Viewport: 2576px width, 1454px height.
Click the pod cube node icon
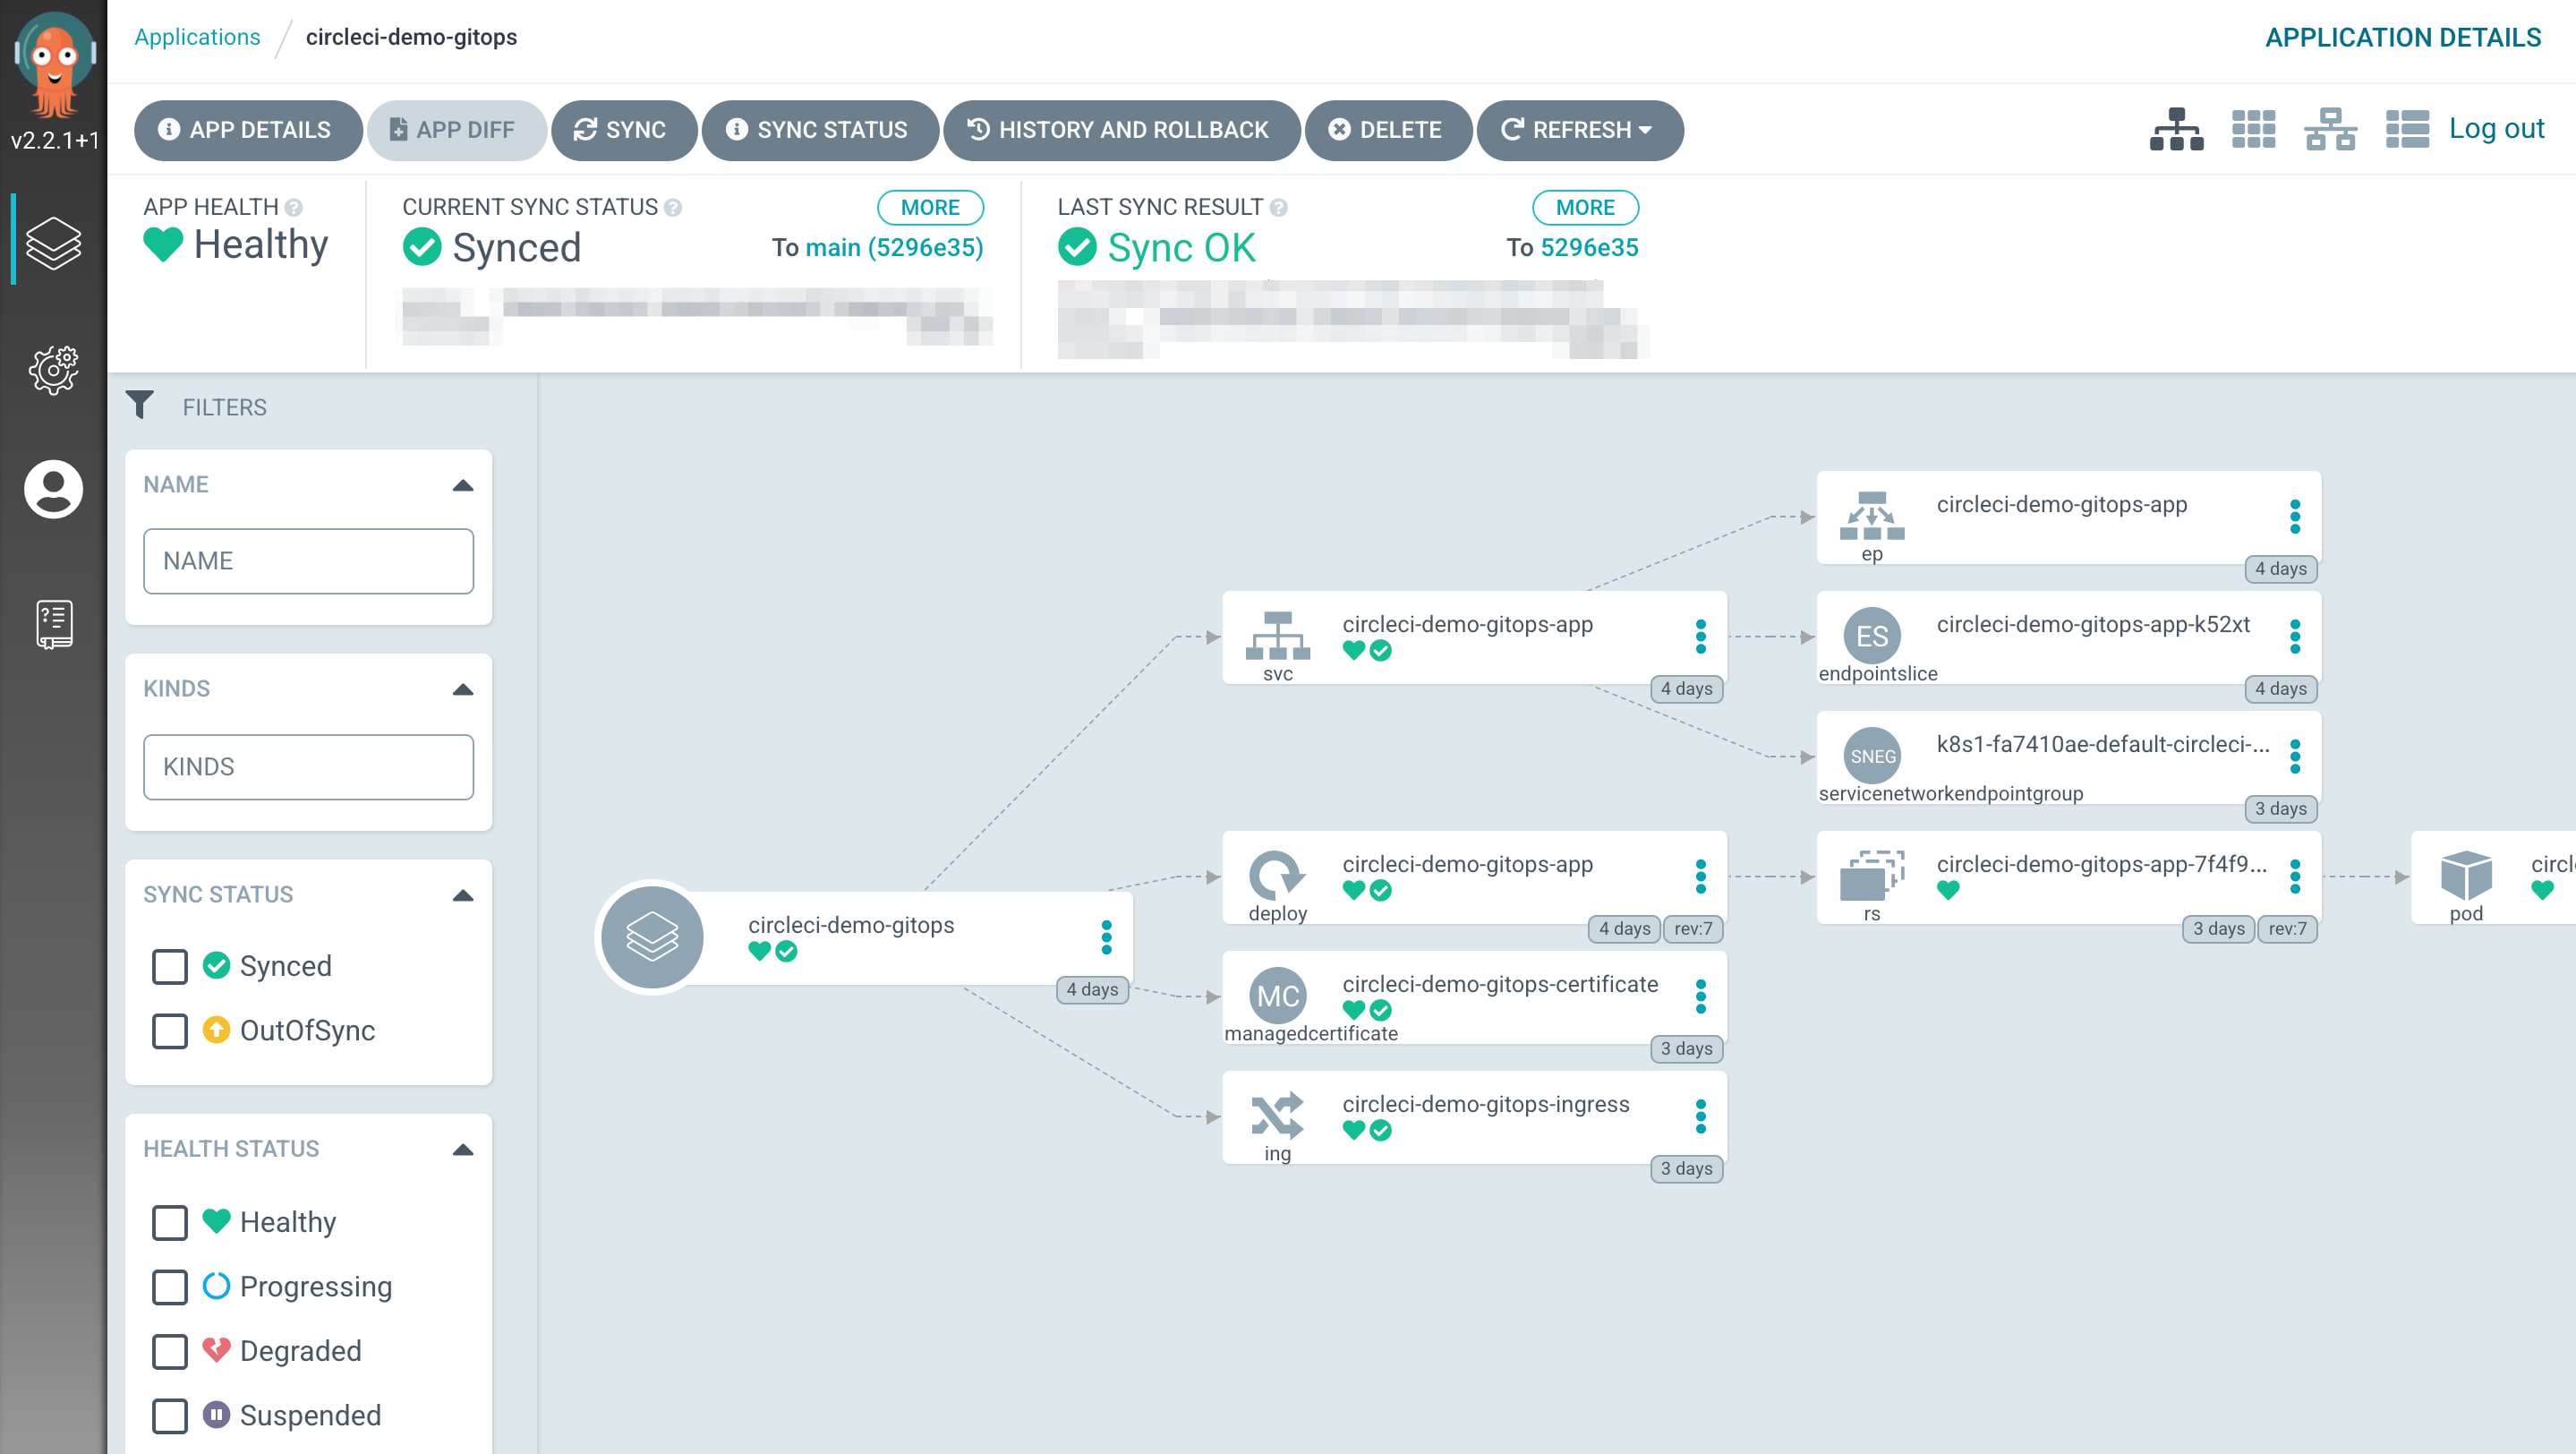2465,876
